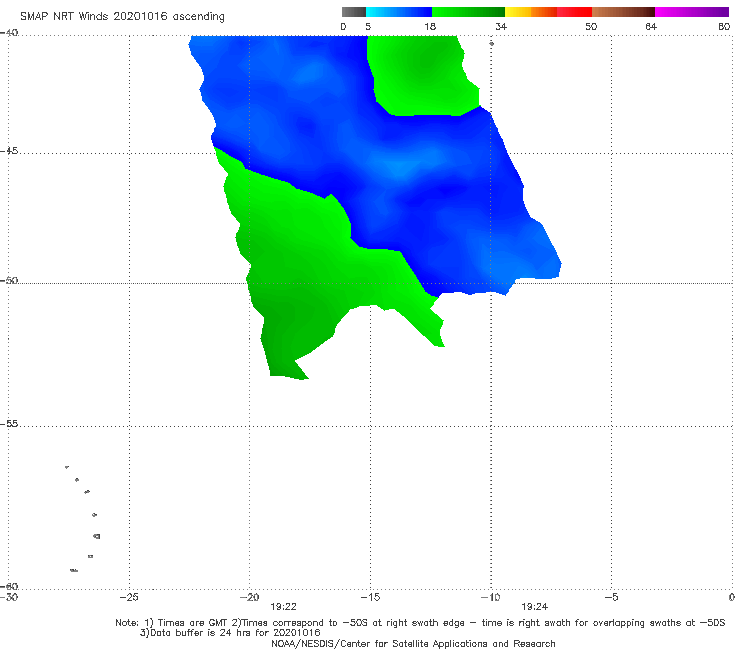Click the yellow-orange segment of the color bar
Screen dimensions: 740x650
point(531,12)
